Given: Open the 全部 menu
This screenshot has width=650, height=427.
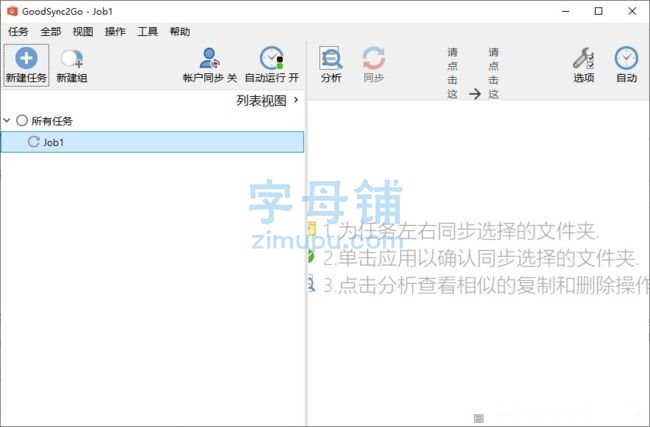Looking at the screenshot, I should 51,32.
